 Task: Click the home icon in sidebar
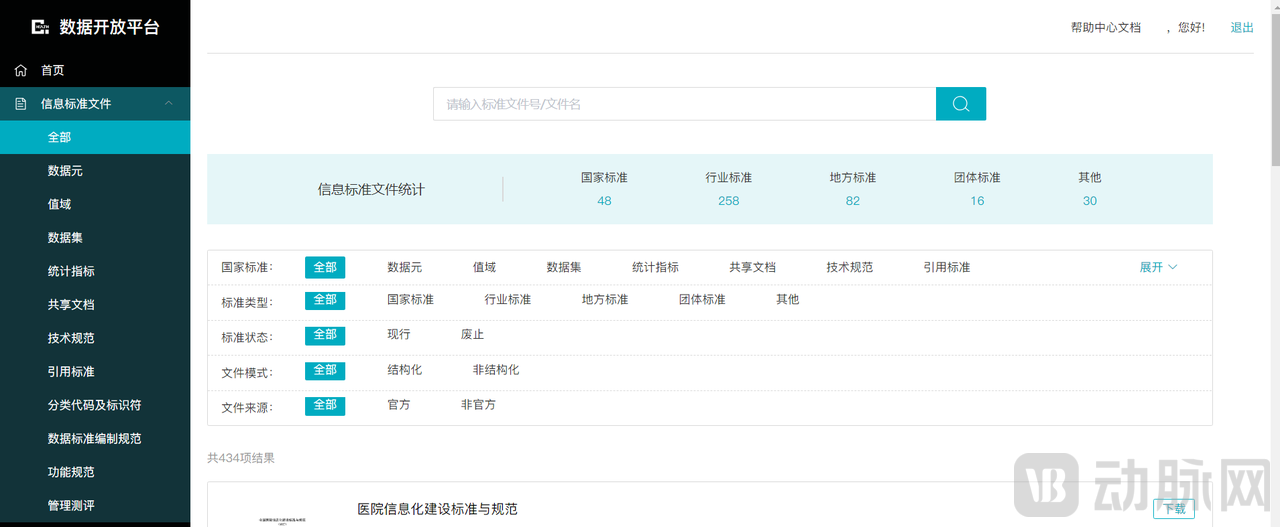(21, 70)
